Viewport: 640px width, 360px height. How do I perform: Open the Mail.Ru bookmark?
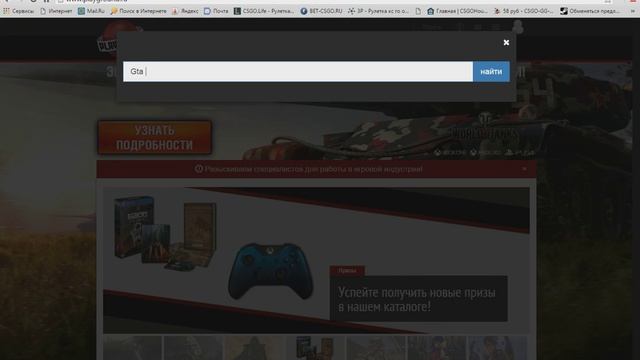[x=91, y=11]
